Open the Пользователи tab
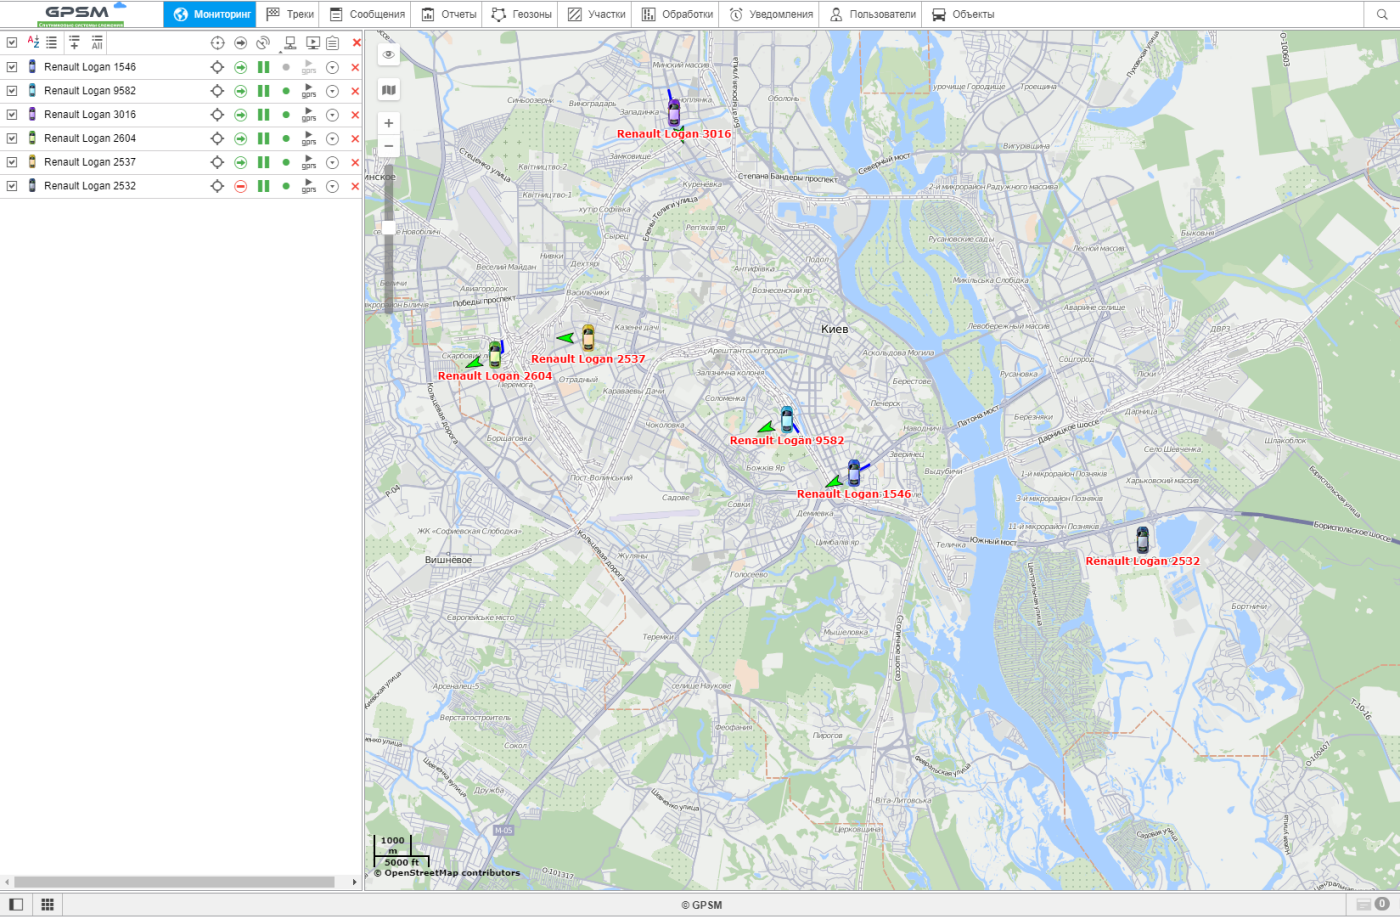This screenshot has width=1400, height=919. (x=872, y=14)
